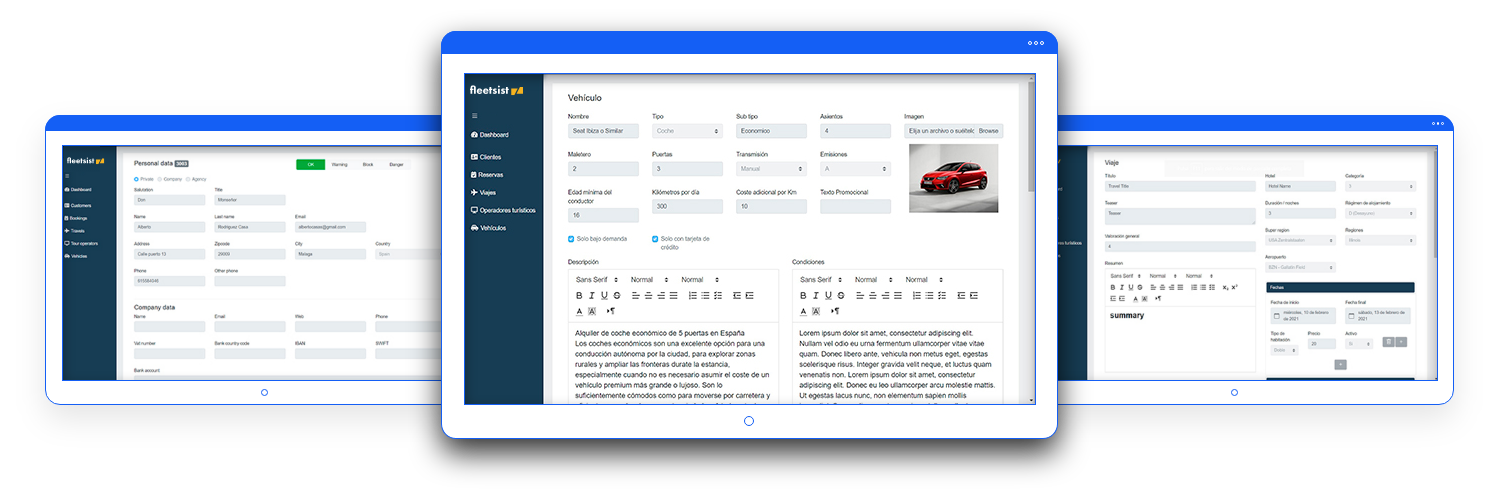The width and height of the screenshot is (1499, 498).
Task: Go to Reservas in the center sidebar
Action: click(x=490, y=174)
